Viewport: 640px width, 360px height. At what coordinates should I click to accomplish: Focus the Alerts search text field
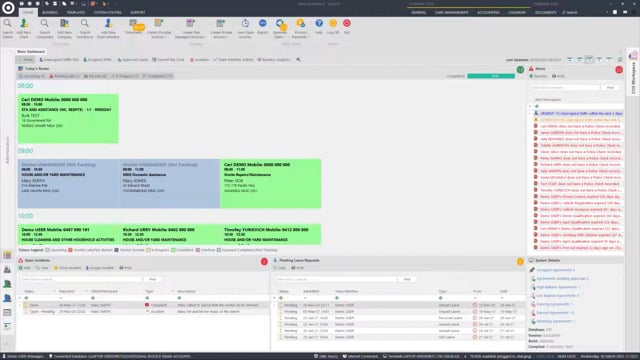564,87
